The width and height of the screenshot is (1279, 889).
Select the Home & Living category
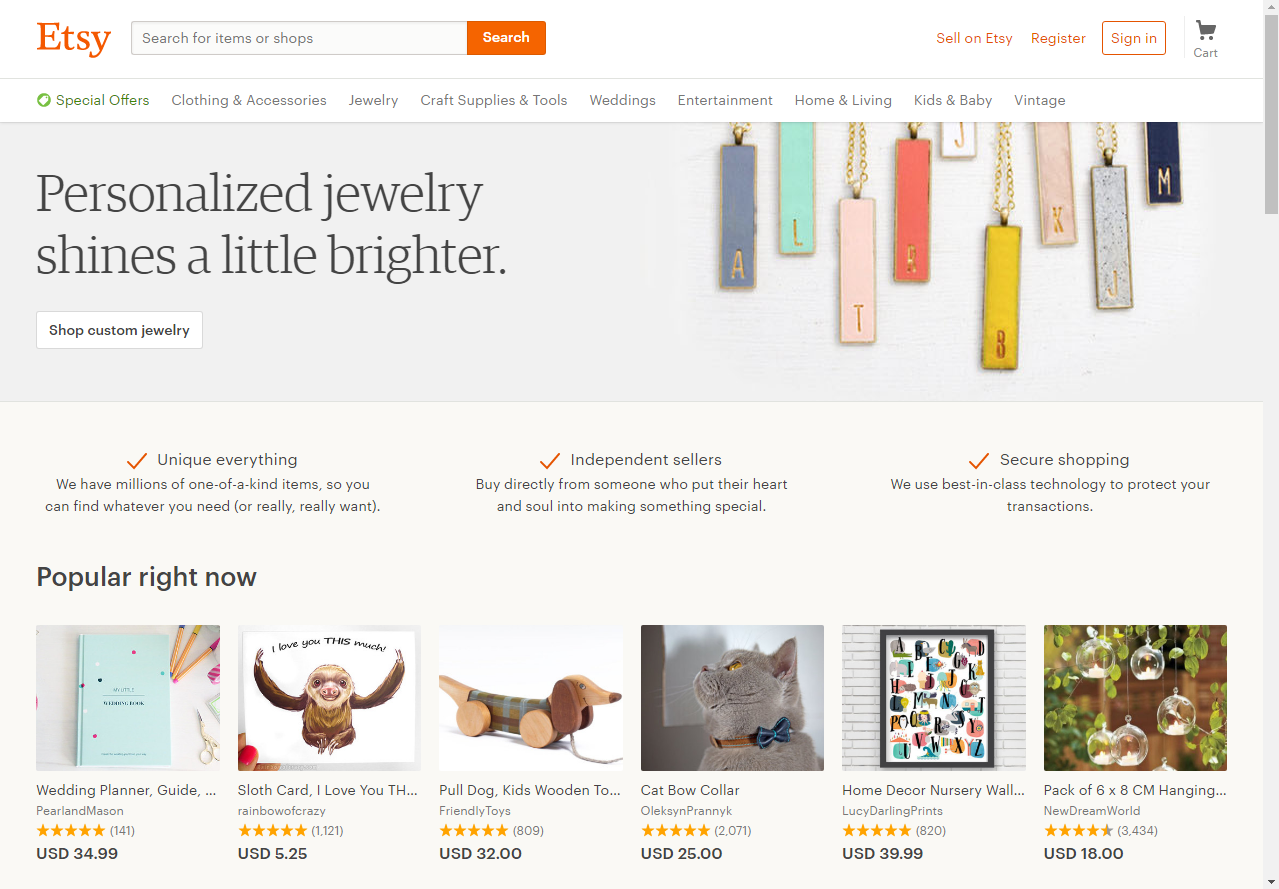pos(843,100)
